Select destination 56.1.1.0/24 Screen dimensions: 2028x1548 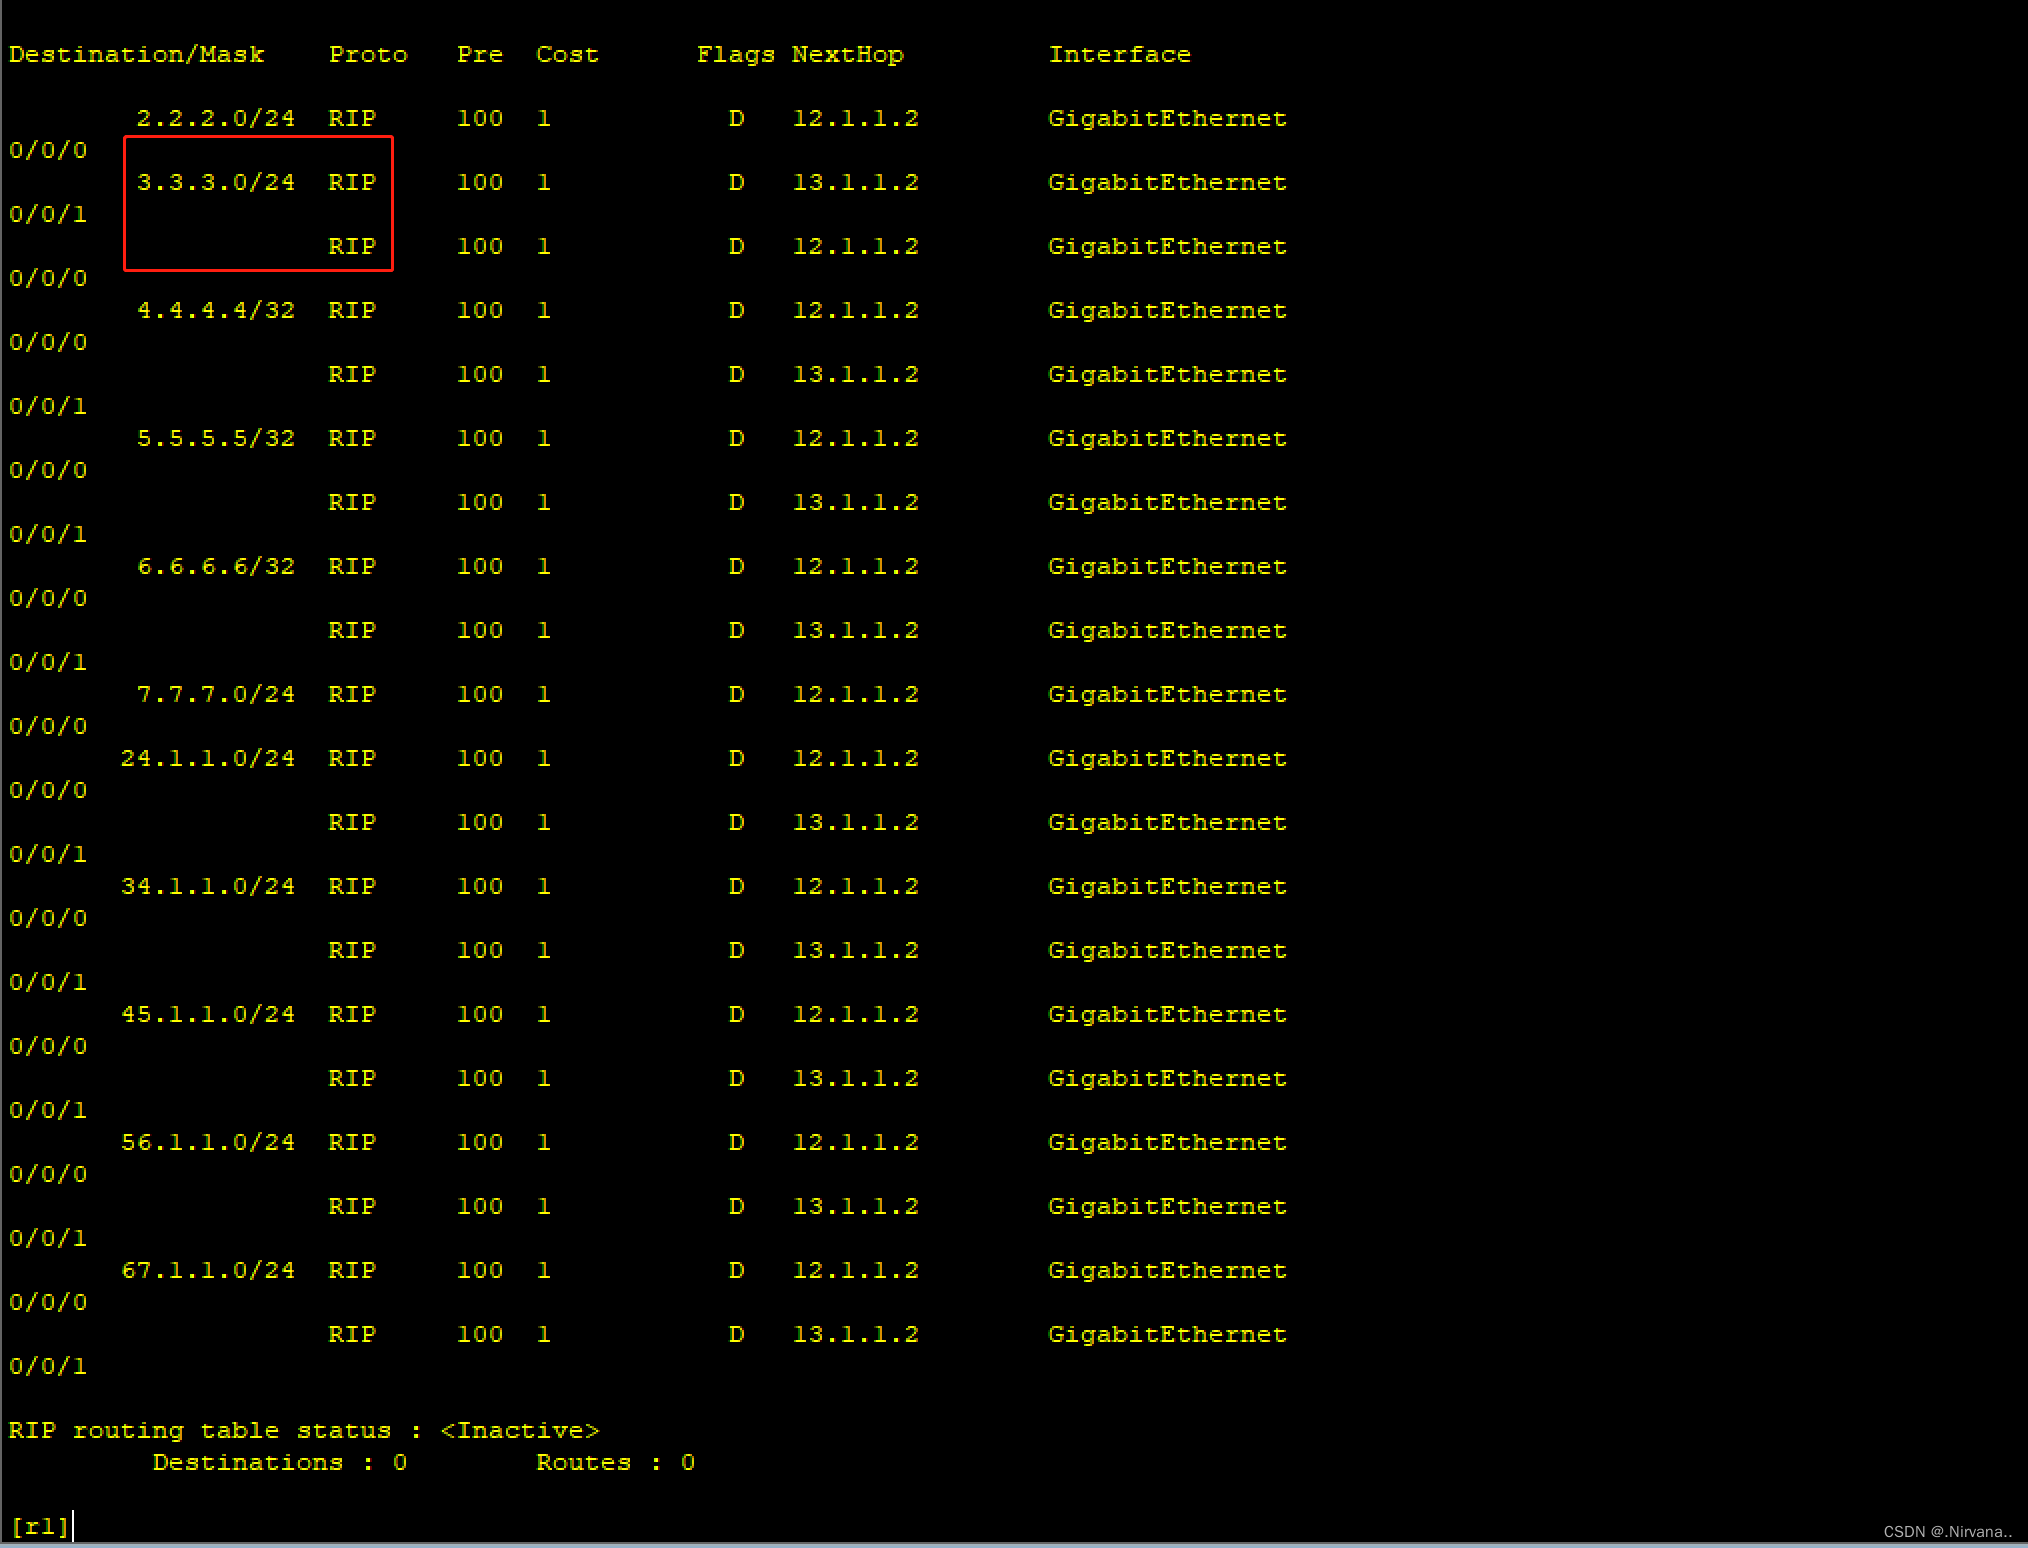pyautogui.click(x=208, y=1143)
